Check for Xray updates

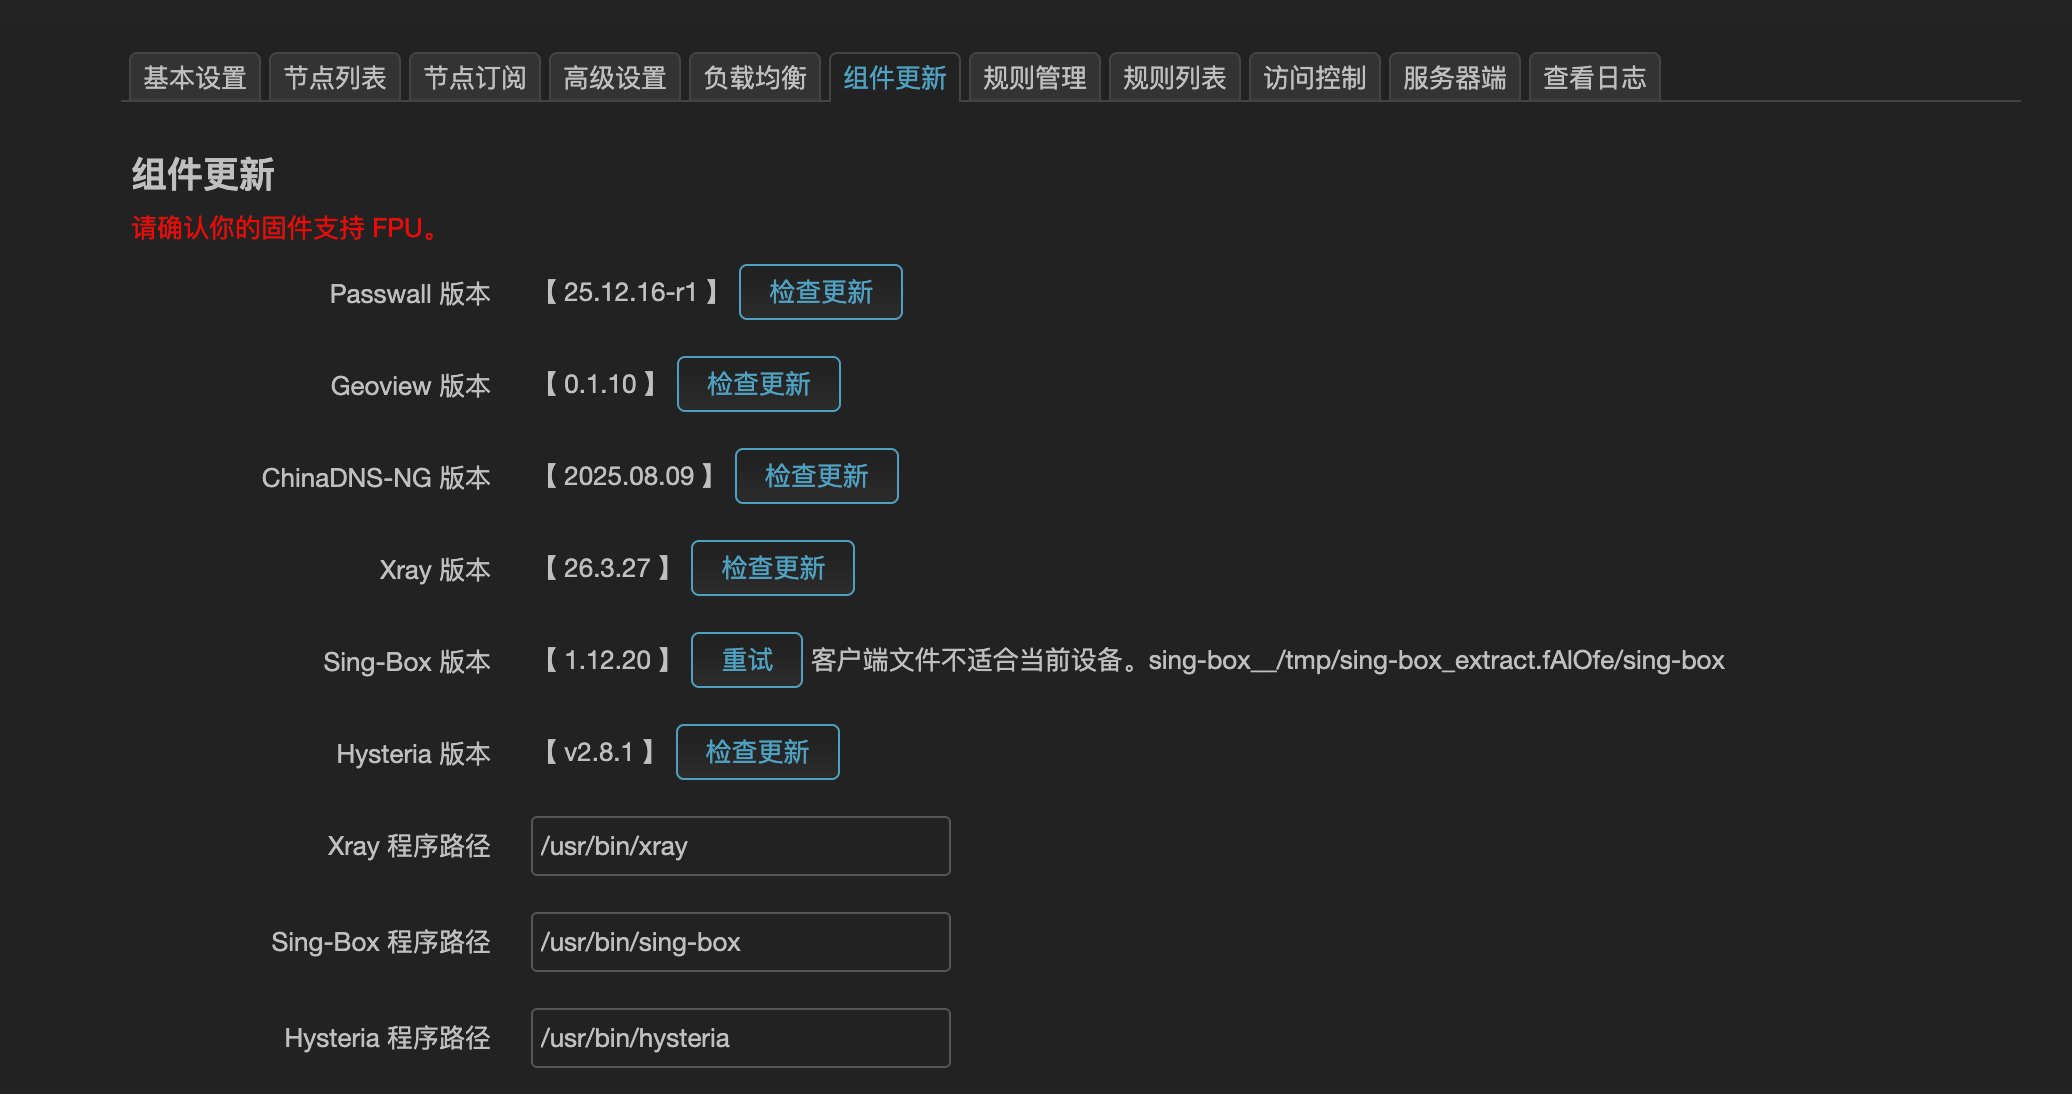[772, 568]
